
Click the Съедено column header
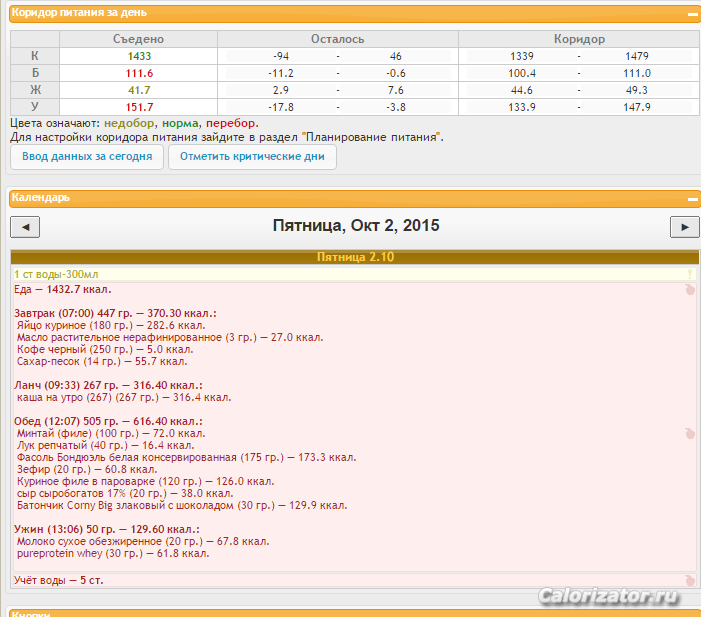(139, 39)
